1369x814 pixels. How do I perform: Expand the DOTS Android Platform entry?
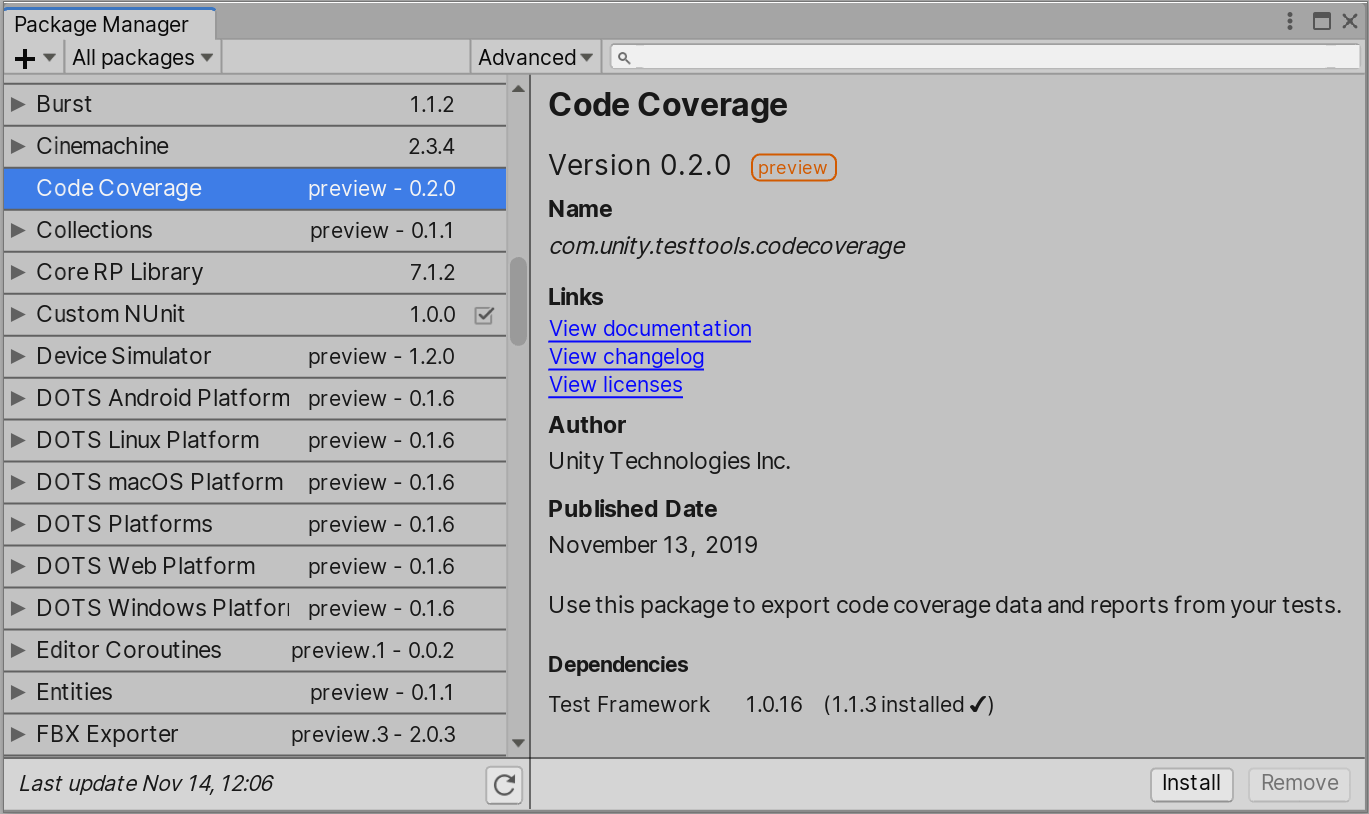[x=18, y=398]
